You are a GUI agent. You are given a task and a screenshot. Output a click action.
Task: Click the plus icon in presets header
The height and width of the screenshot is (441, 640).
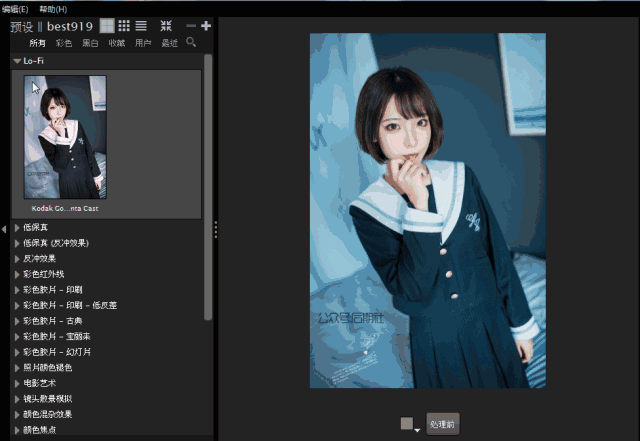pos(206,26)
